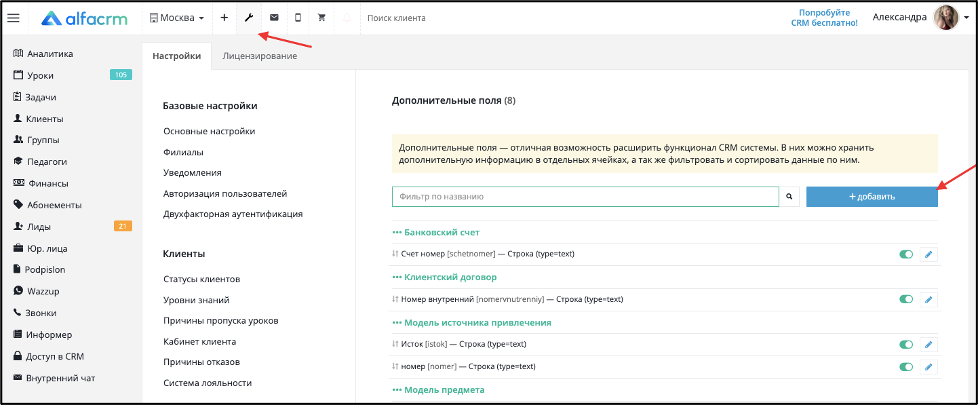The height and width of the screenshot is (406, 979).
Task: Open Уровни знаний settings
Action: 196,300
